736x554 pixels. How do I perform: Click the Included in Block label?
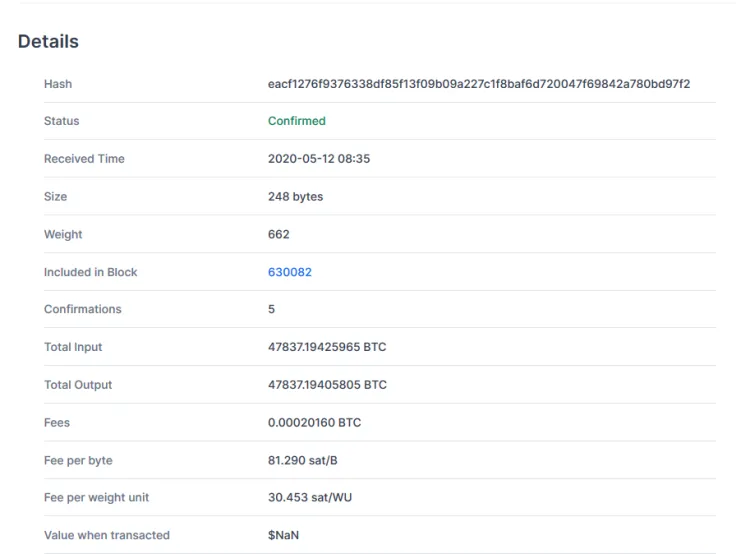coord(90,272)
